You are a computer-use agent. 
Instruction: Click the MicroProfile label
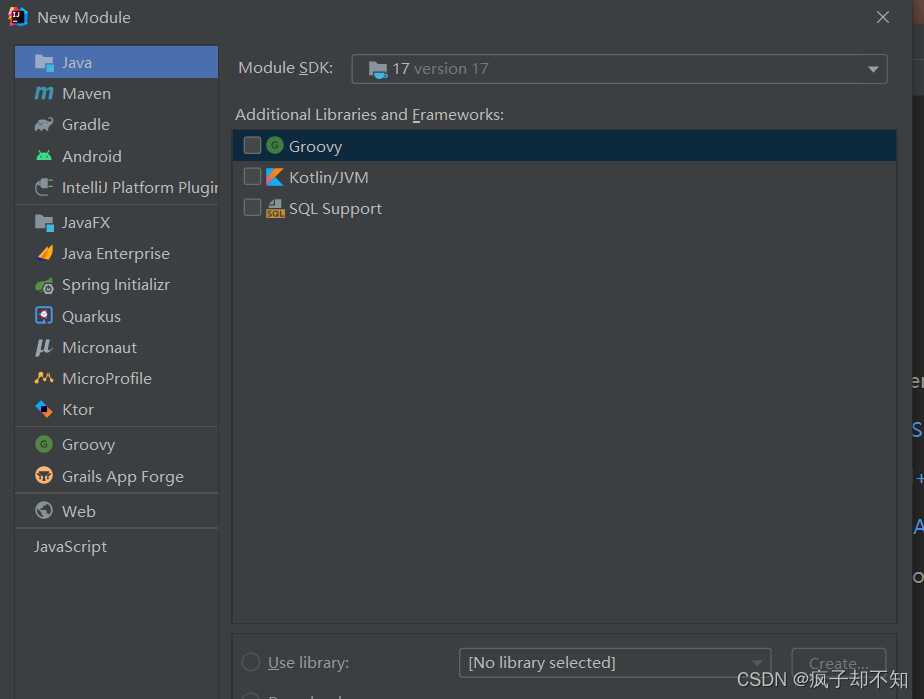pos(107,378)
